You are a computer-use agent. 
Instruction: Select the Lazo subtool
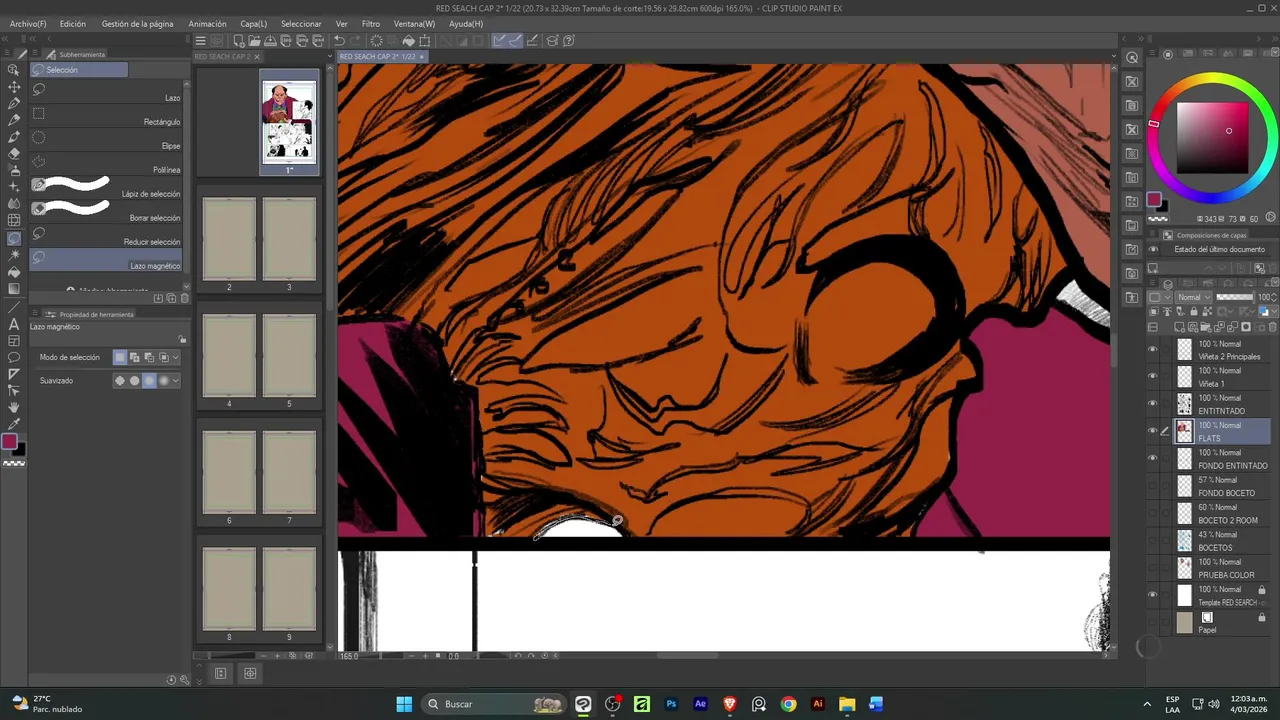pyautogui.click(x=106, y=96)
